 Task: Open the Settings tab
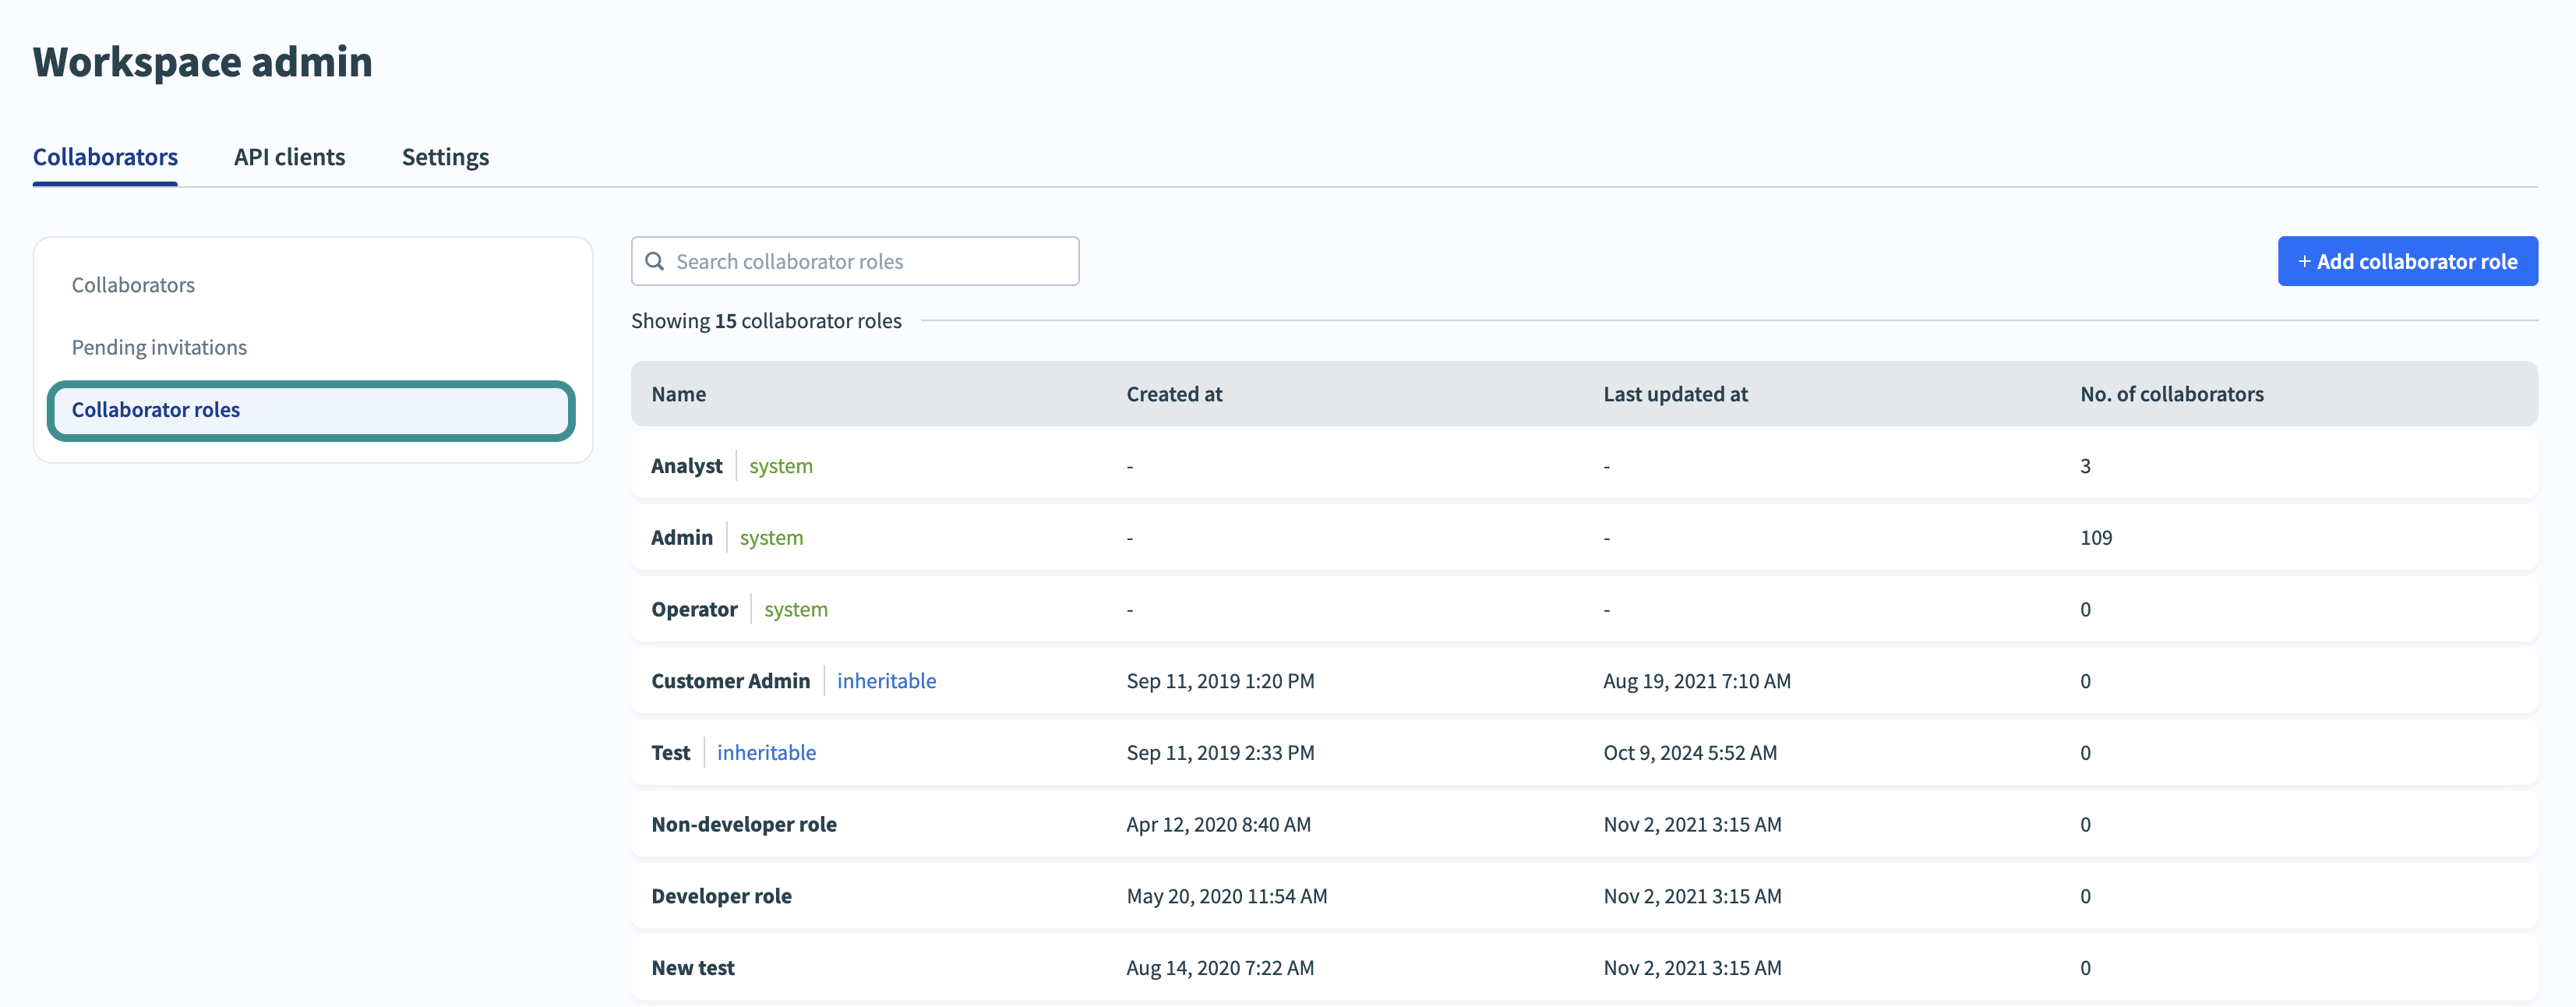445,157
